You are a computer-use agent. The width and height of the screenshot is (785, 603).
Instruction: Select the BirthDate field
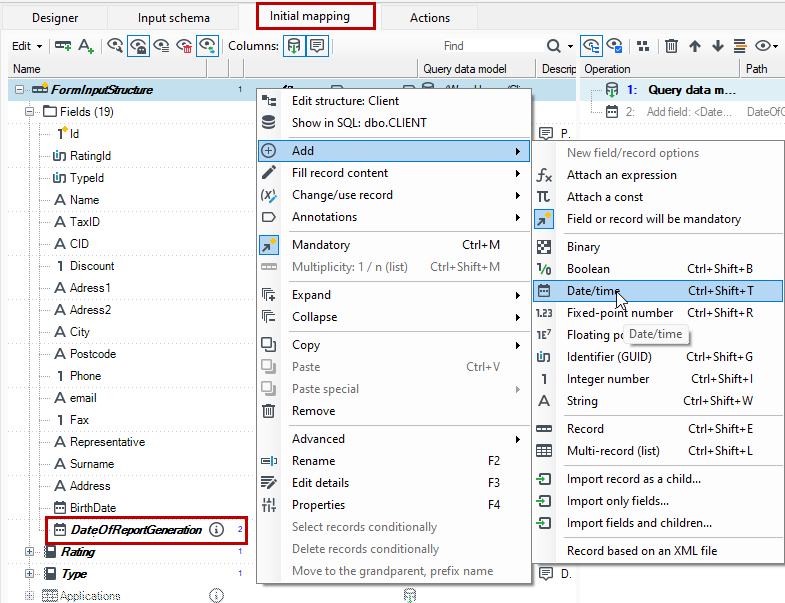pyautogui.click(x=93, y=507)
